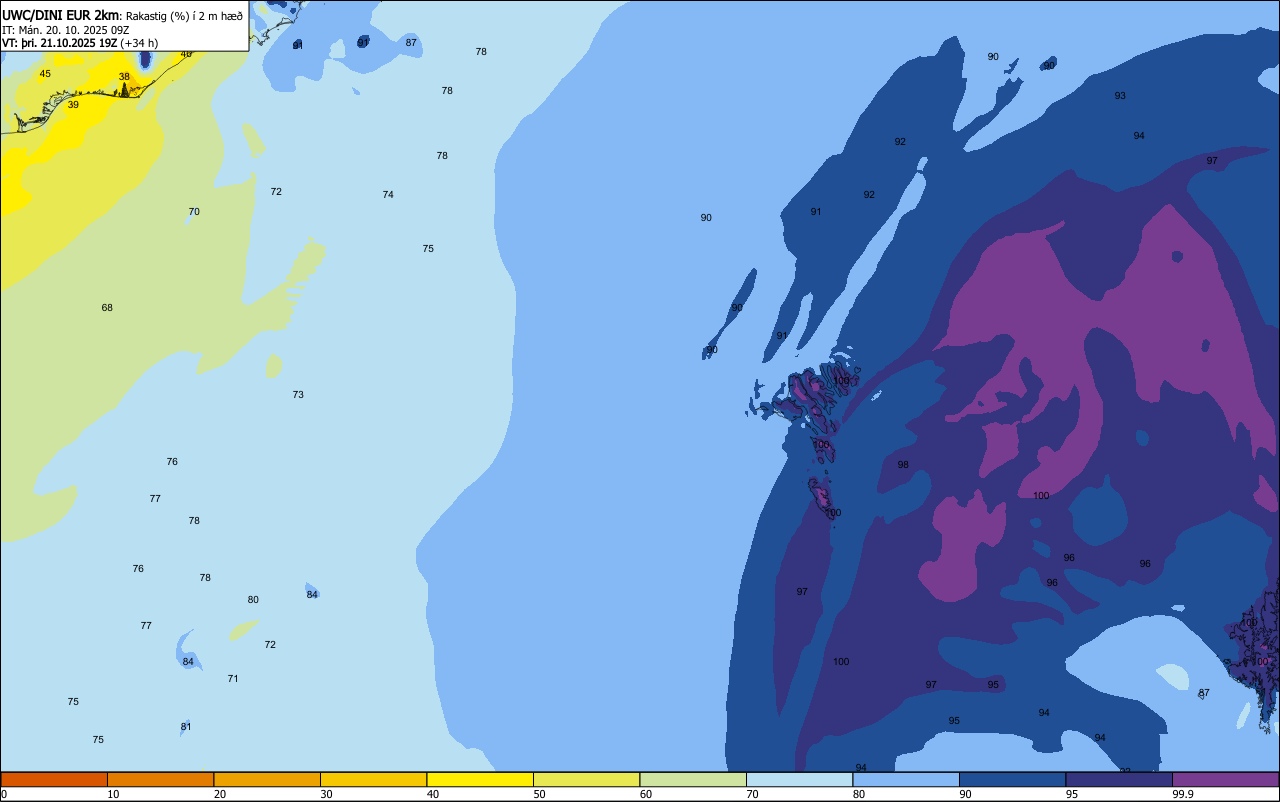The image size is (1280, 802).
Task: Select the '45' value in the yellow area
Action: click(x=45, y=74)
